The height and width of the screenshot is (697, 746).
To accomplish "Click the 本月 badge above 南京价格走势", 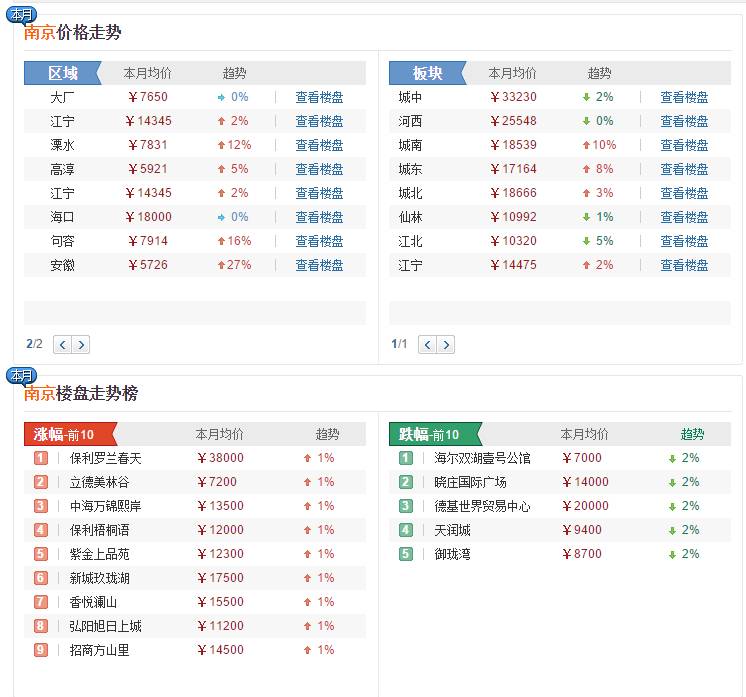I will 21,15.
